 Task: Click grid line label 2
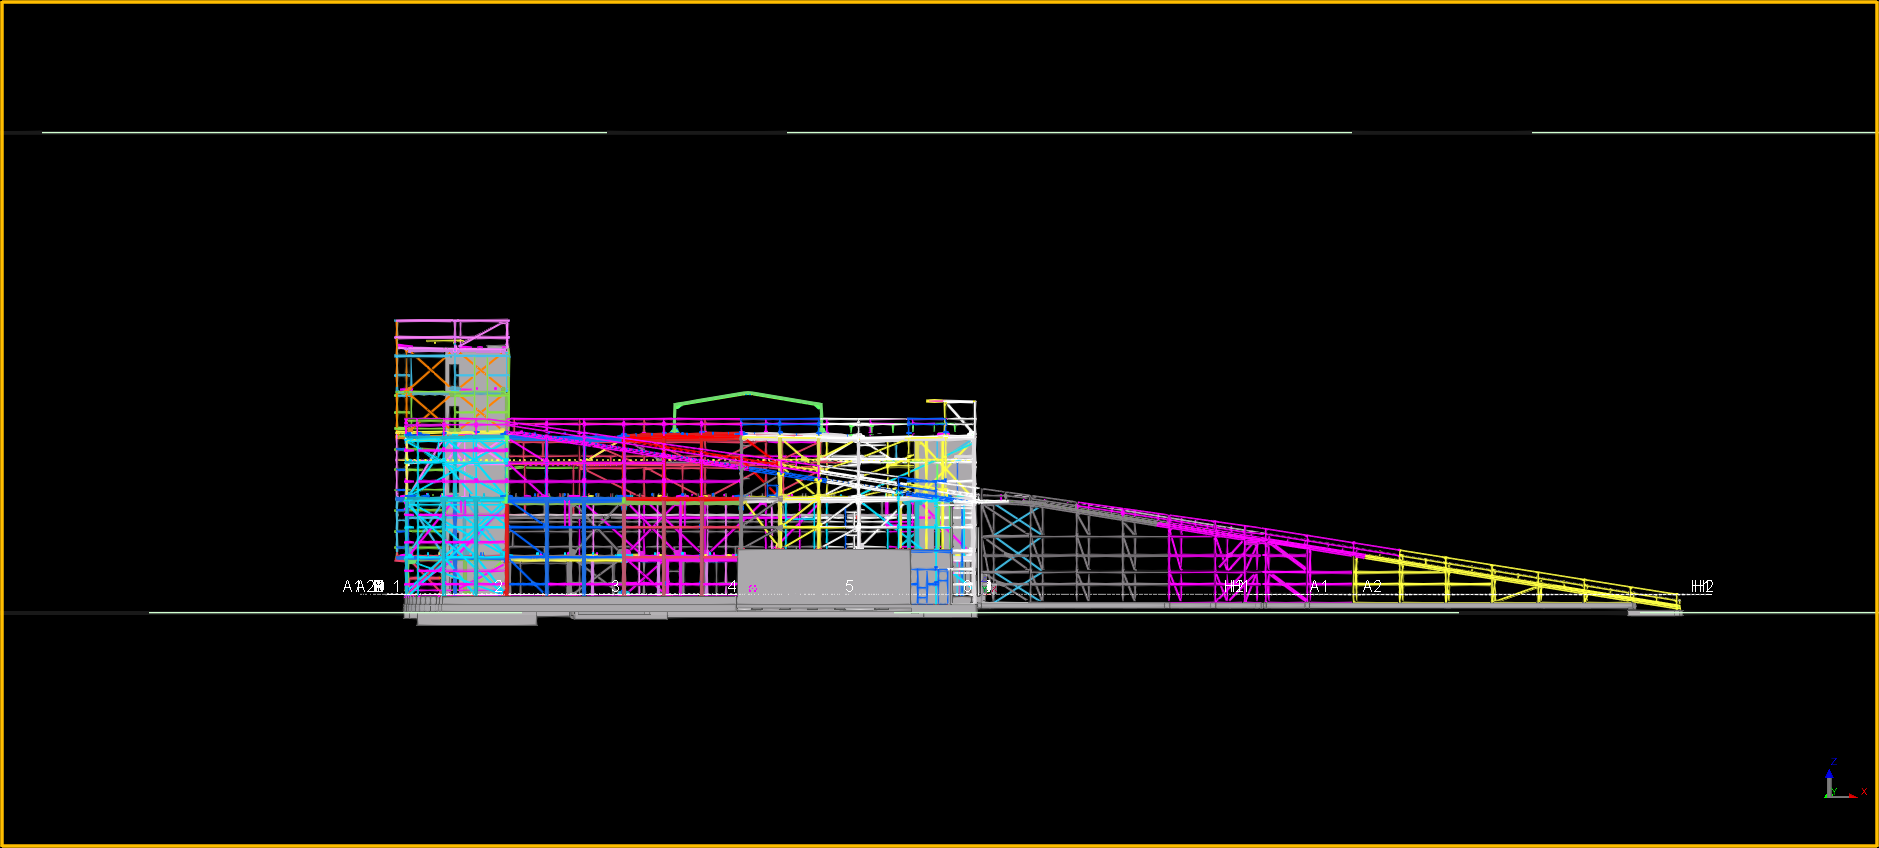498,587
